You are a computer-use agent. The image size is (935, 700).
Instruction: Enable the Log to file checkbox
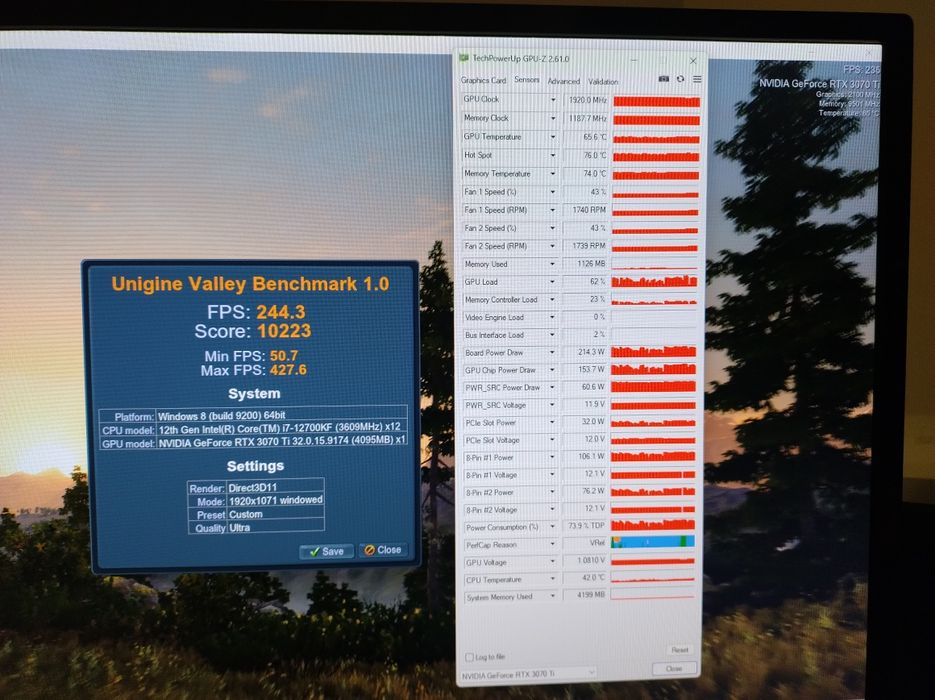[x=469, y=657]
